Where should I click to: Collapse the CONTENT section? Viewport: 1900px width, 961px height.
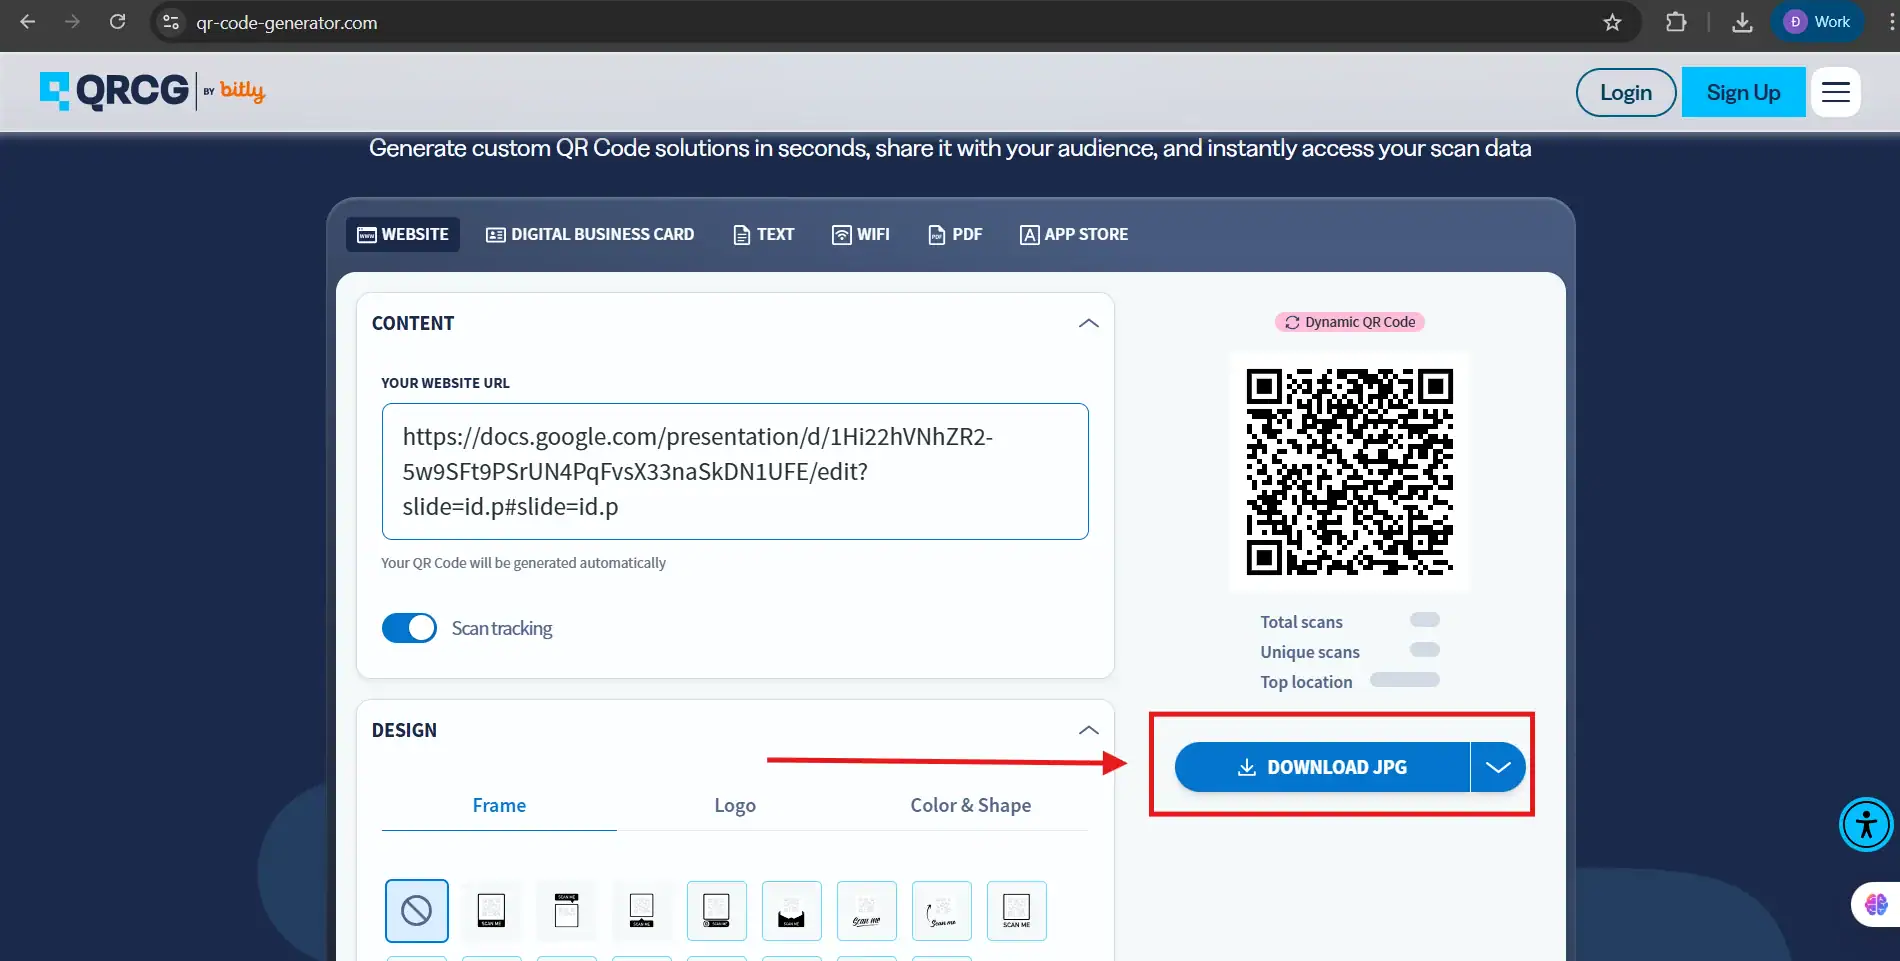tap(1088, 323)
